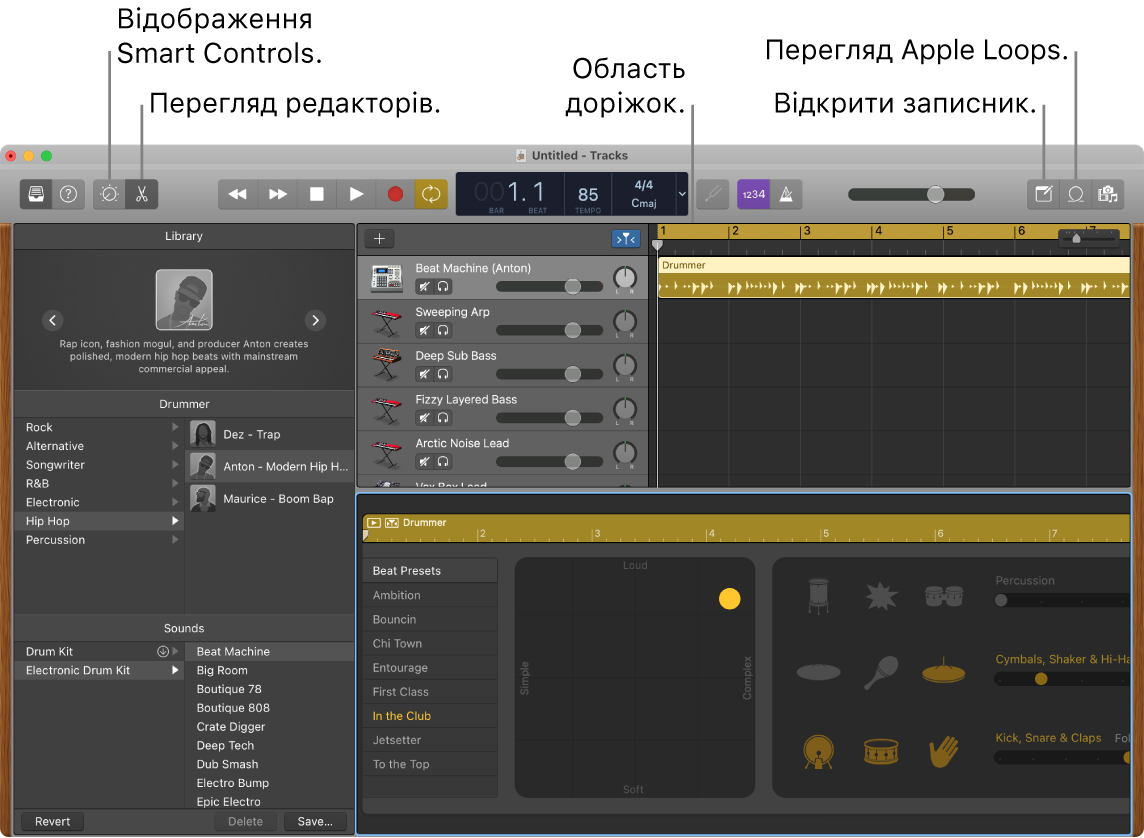1144x838 pixels.
Task: Open the Editors view with the scissors icon
Action: point(141,194)
